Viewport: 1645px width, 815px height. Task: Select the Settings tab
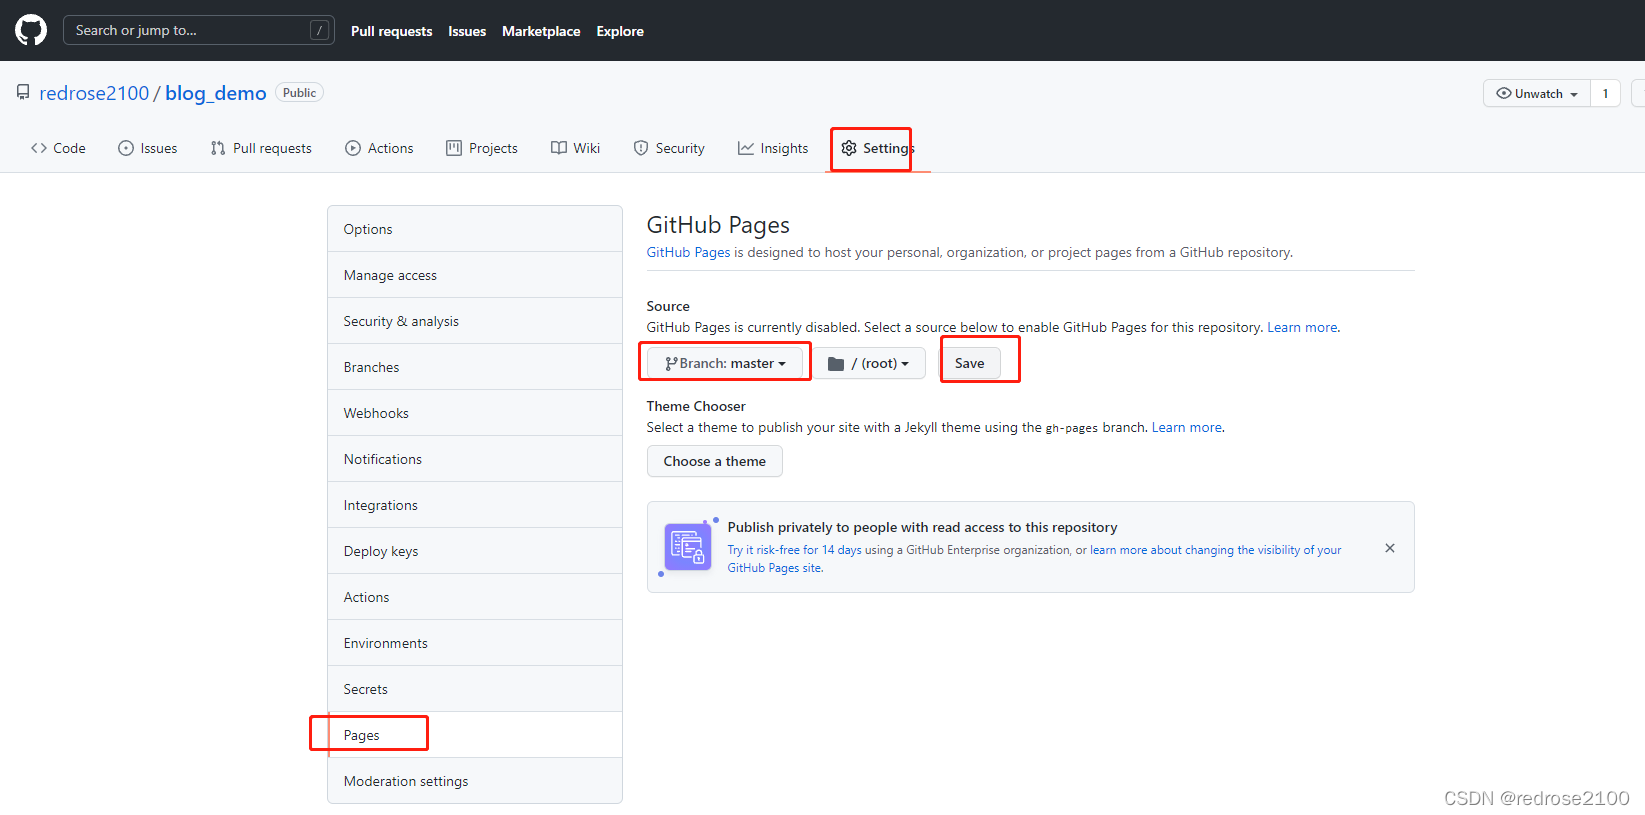click(x=878, y=148)
